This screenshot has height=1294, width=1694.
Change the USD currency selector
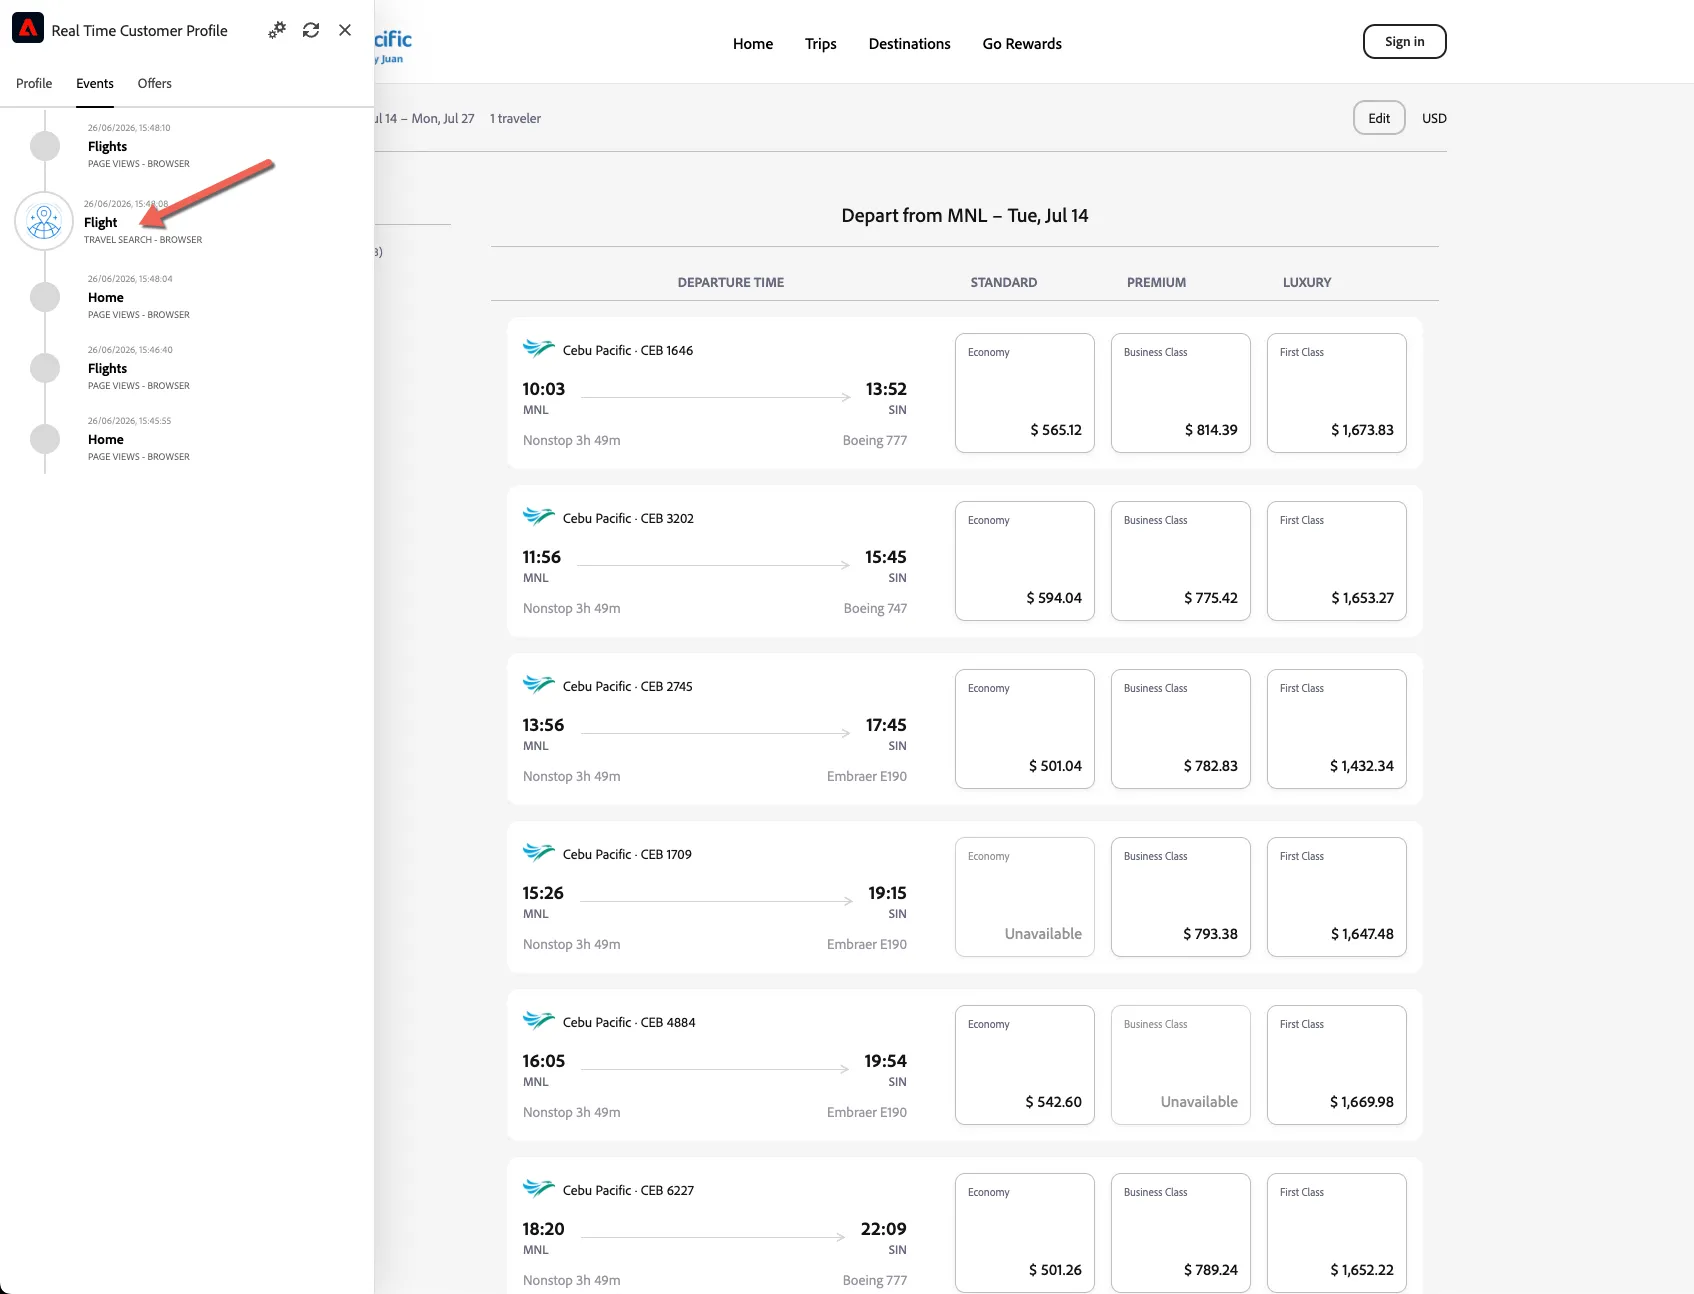point(1435,118)
